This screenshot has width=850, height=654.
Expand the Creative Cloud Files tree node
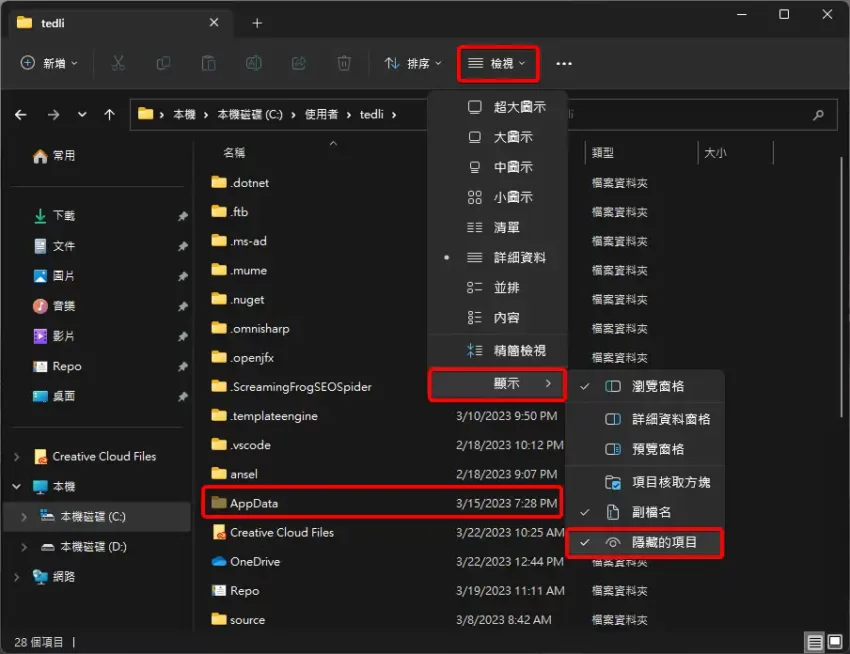tap(16, 457)
